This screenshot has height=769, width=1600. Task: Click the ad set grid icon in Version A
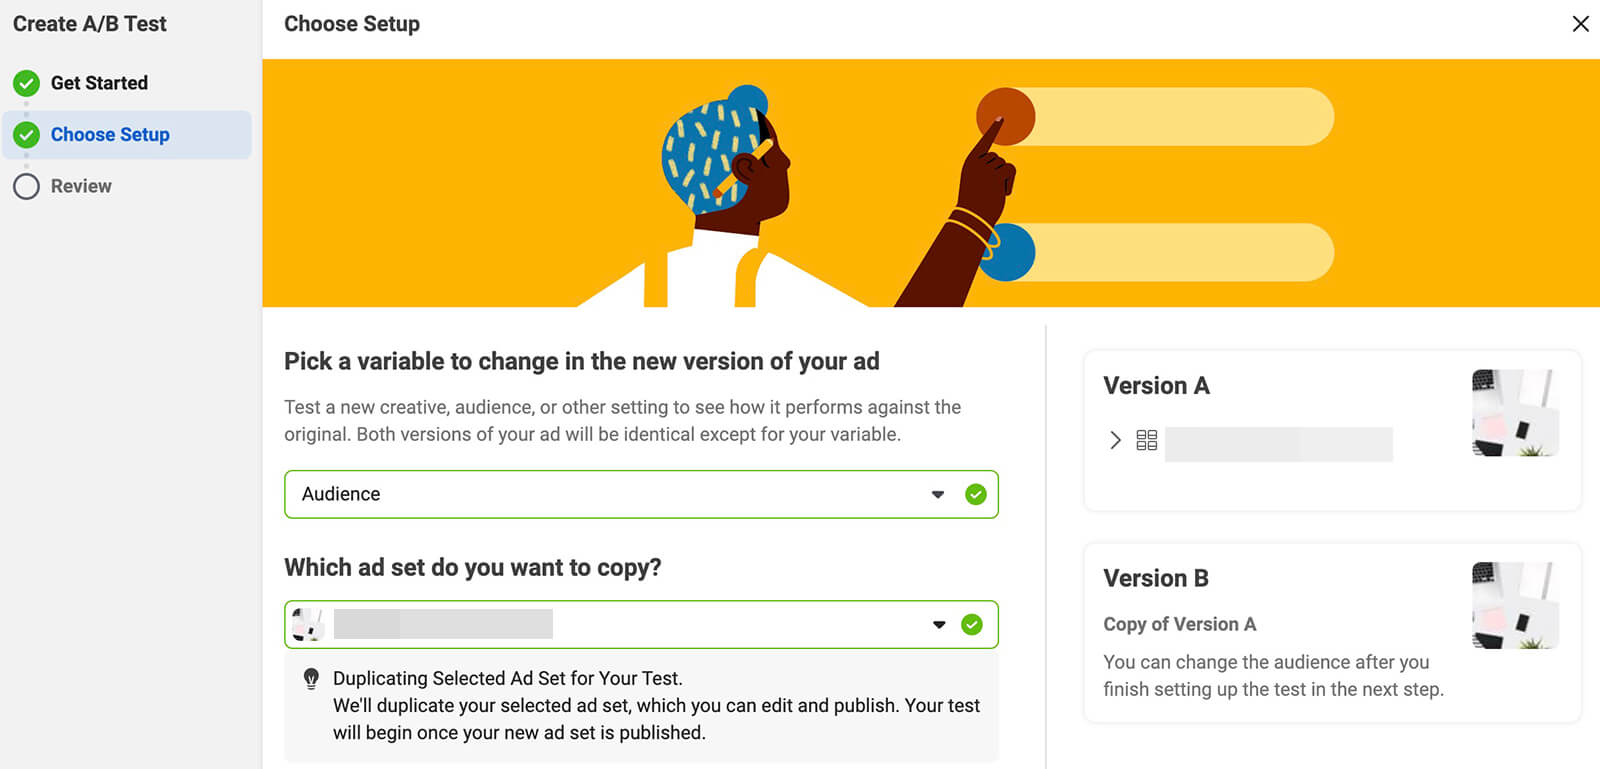1146,440
